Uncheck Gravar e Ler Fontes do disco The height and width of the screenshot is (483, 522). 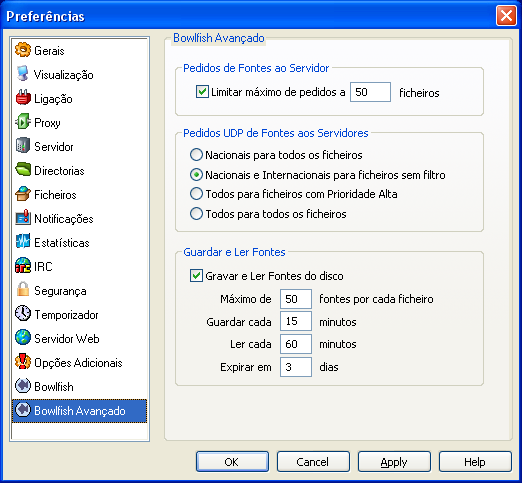click(196, 276)
